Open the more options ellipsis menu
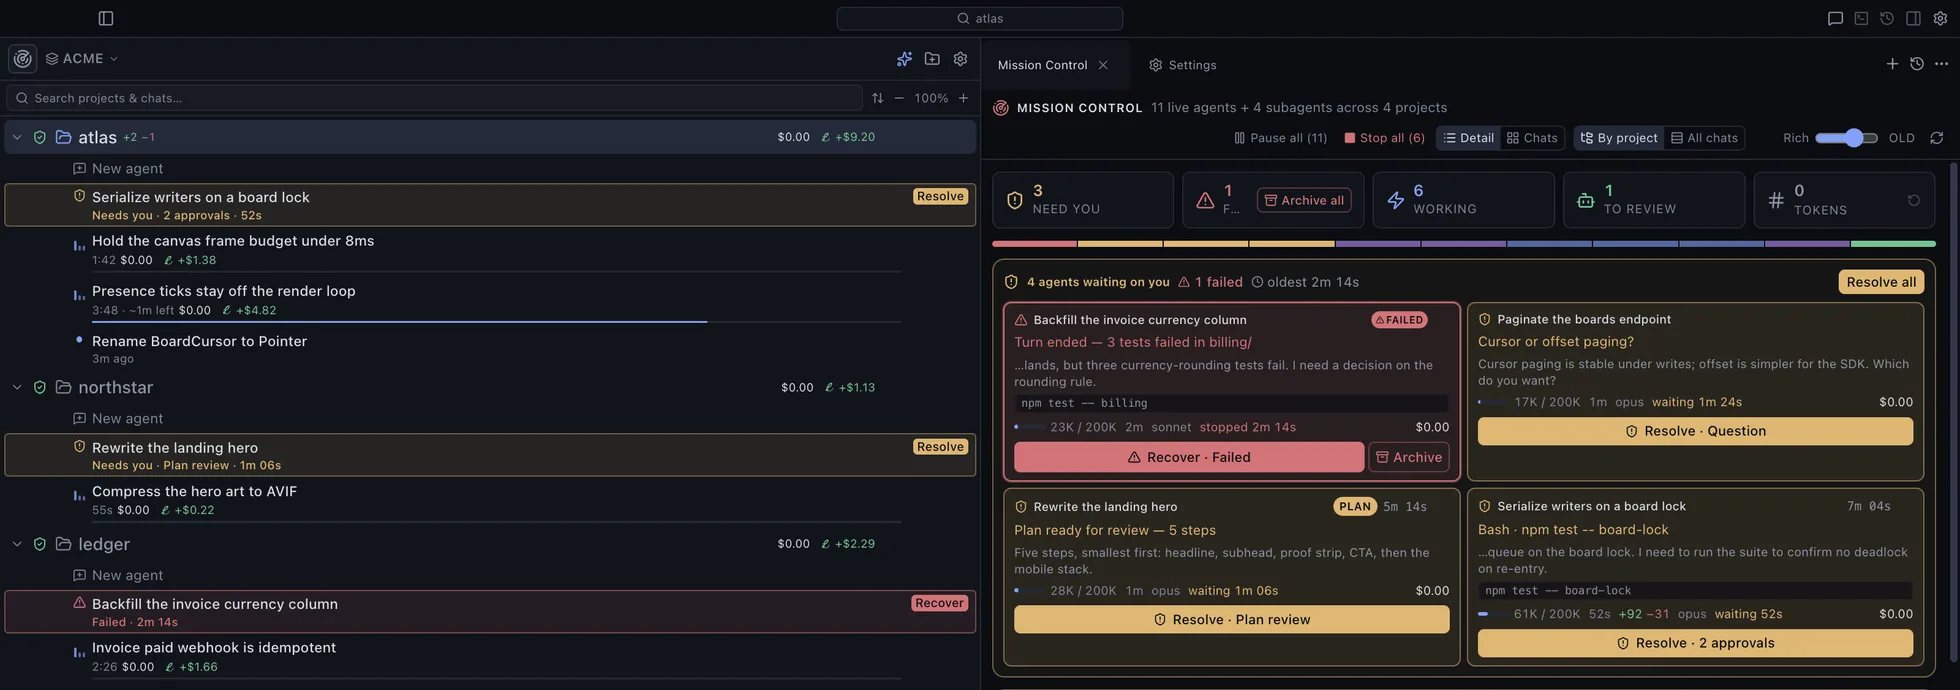The width and height of the screenshot is (1960, 690). pos(1942,64)
